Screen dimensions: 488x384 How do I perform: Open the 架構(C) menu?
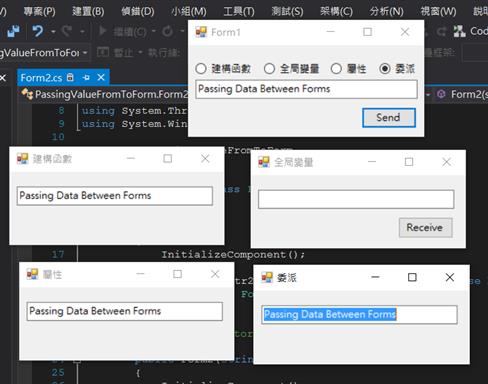[336, 12]
